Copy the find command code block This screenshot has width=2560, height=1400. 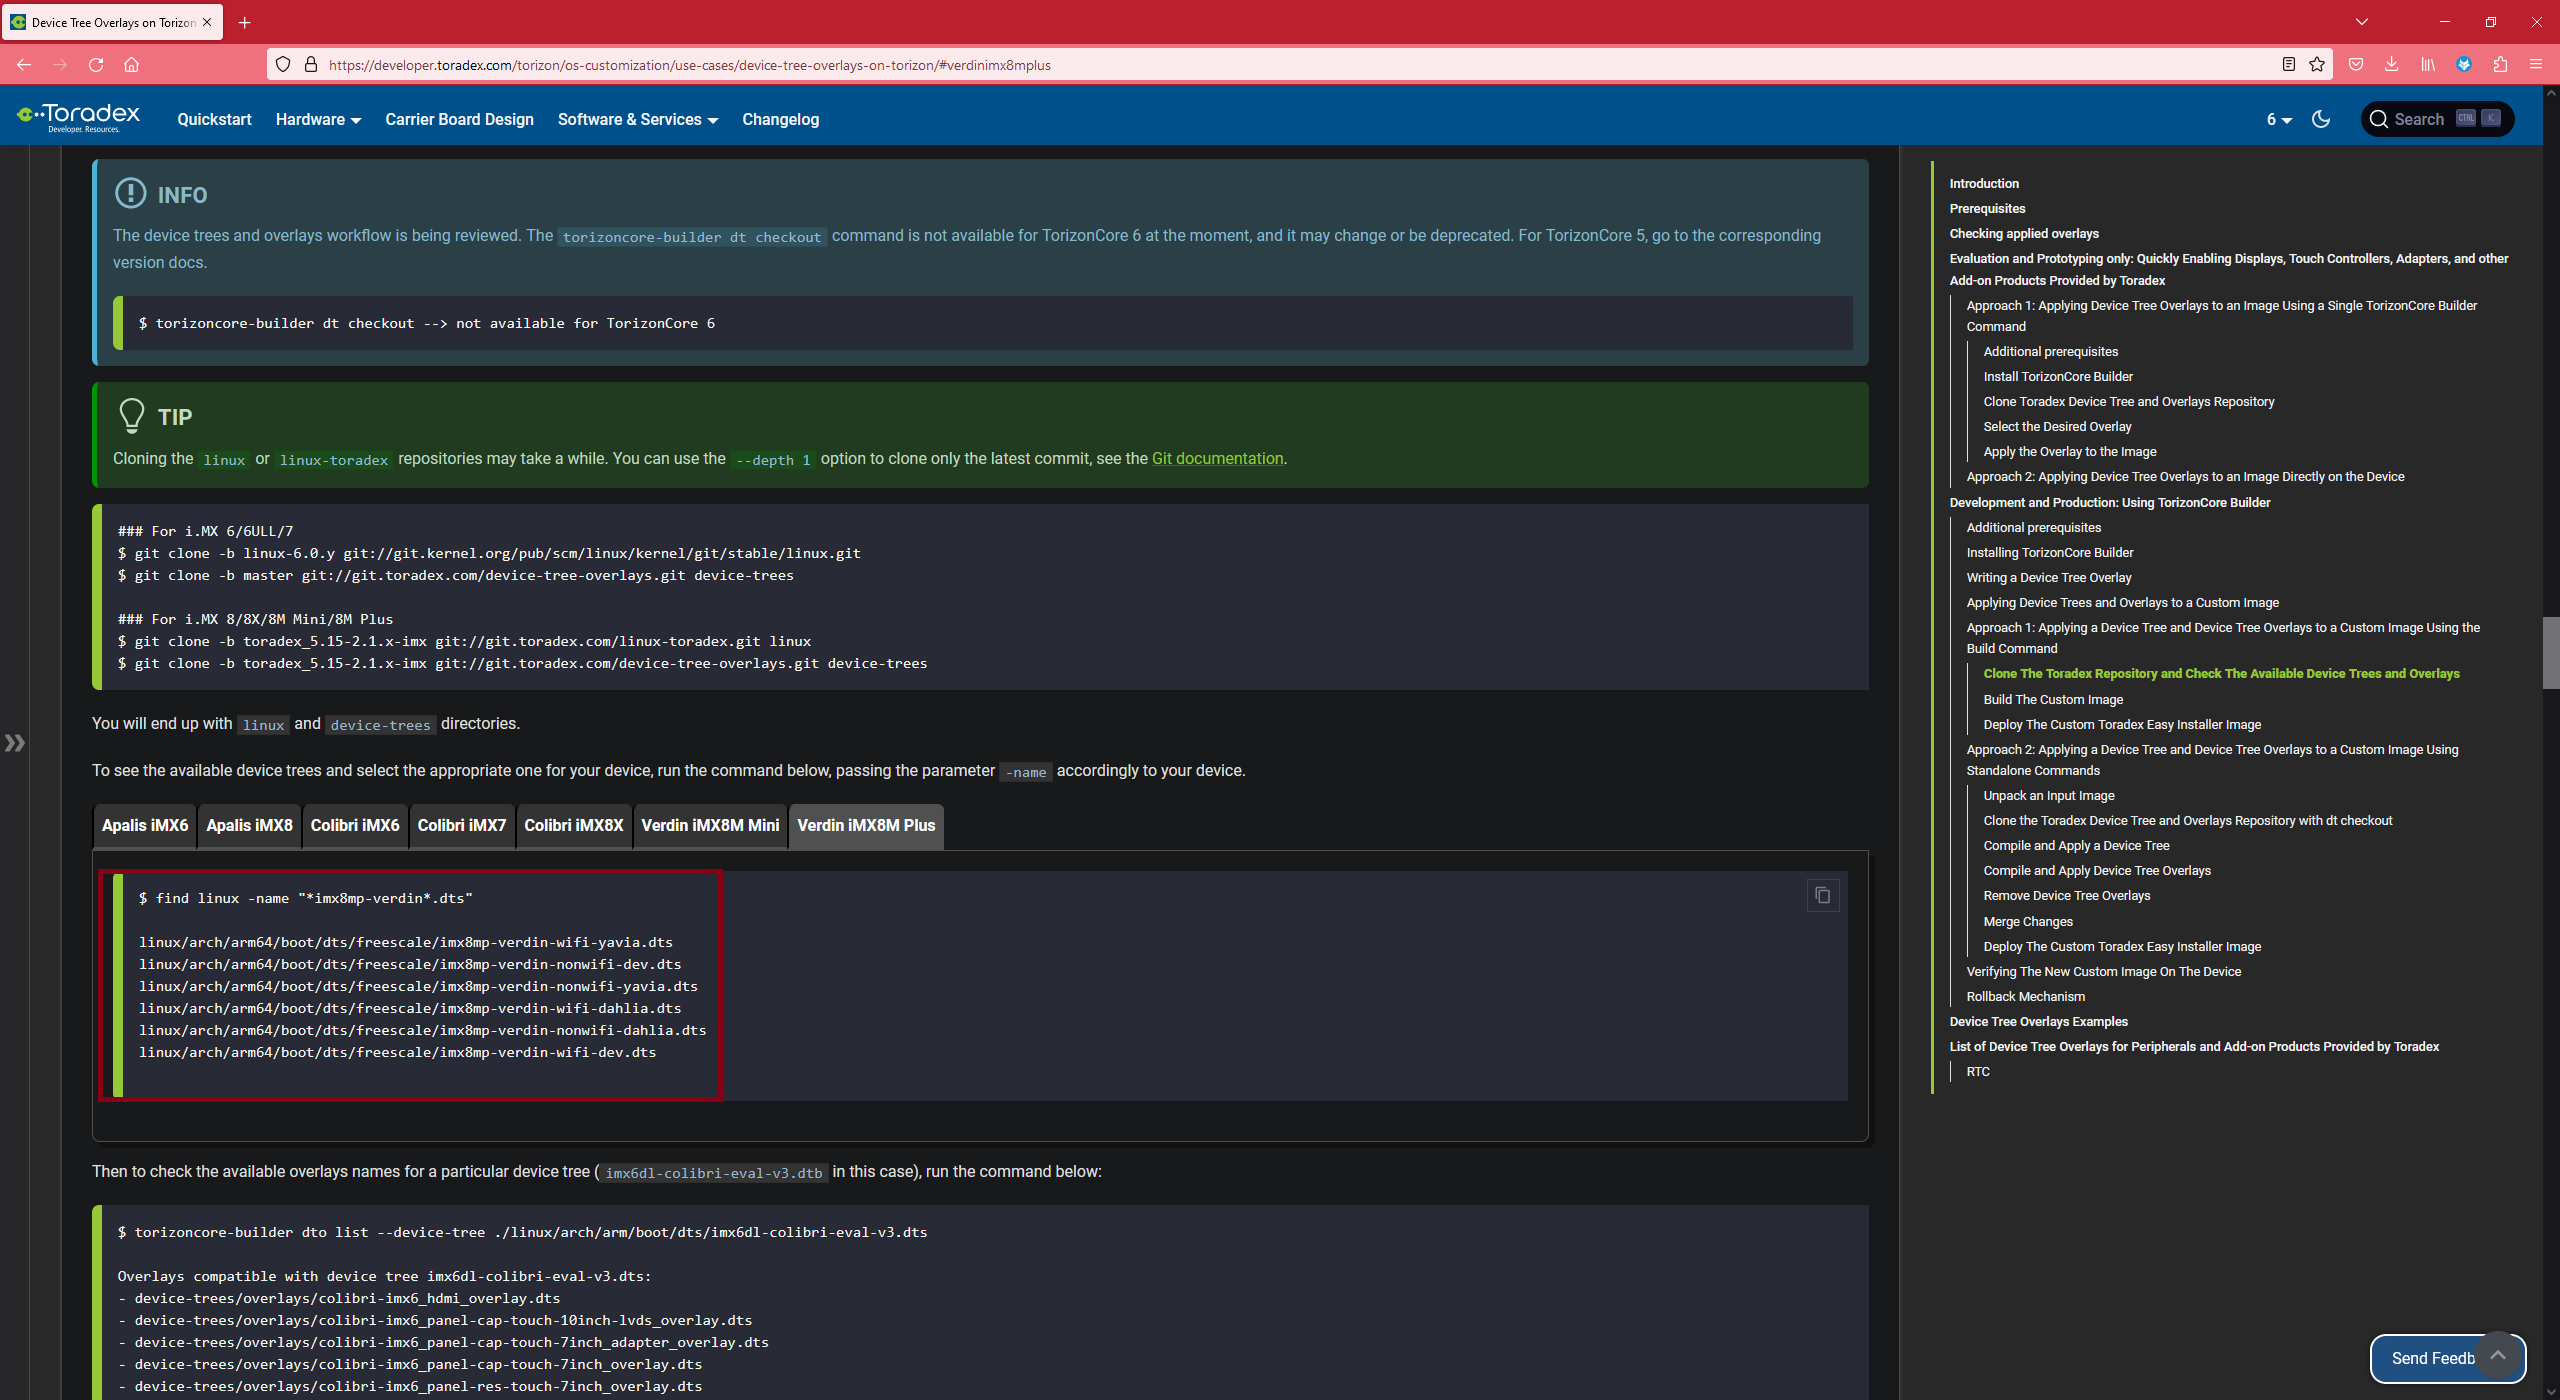coord(1822,896)
